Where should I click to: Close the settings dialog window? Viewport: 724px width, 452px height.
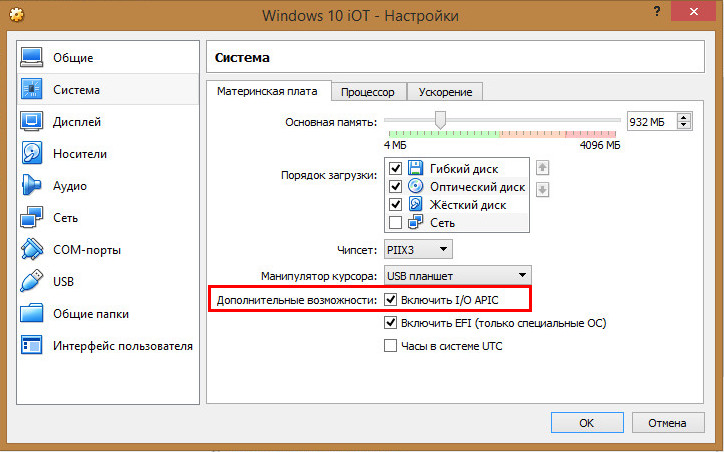click(694, 12)
